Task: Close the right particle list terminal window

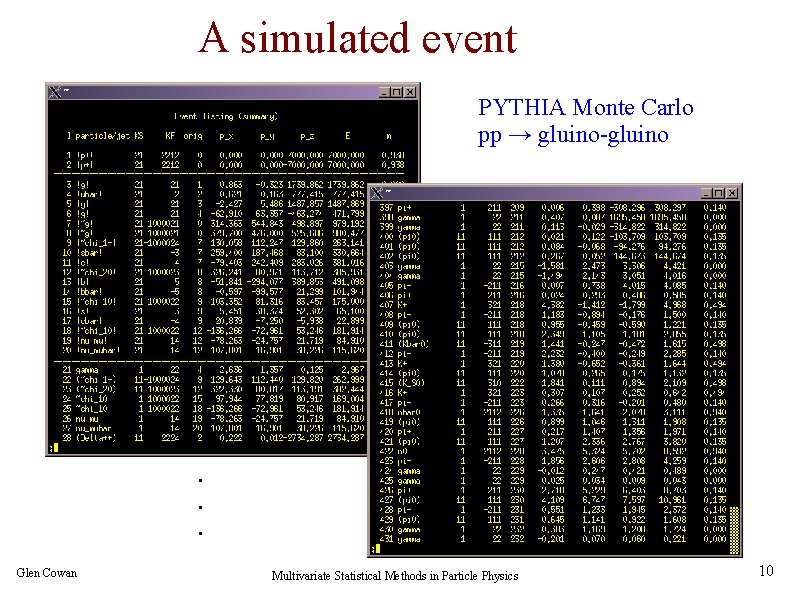Action: pos(732,193)
